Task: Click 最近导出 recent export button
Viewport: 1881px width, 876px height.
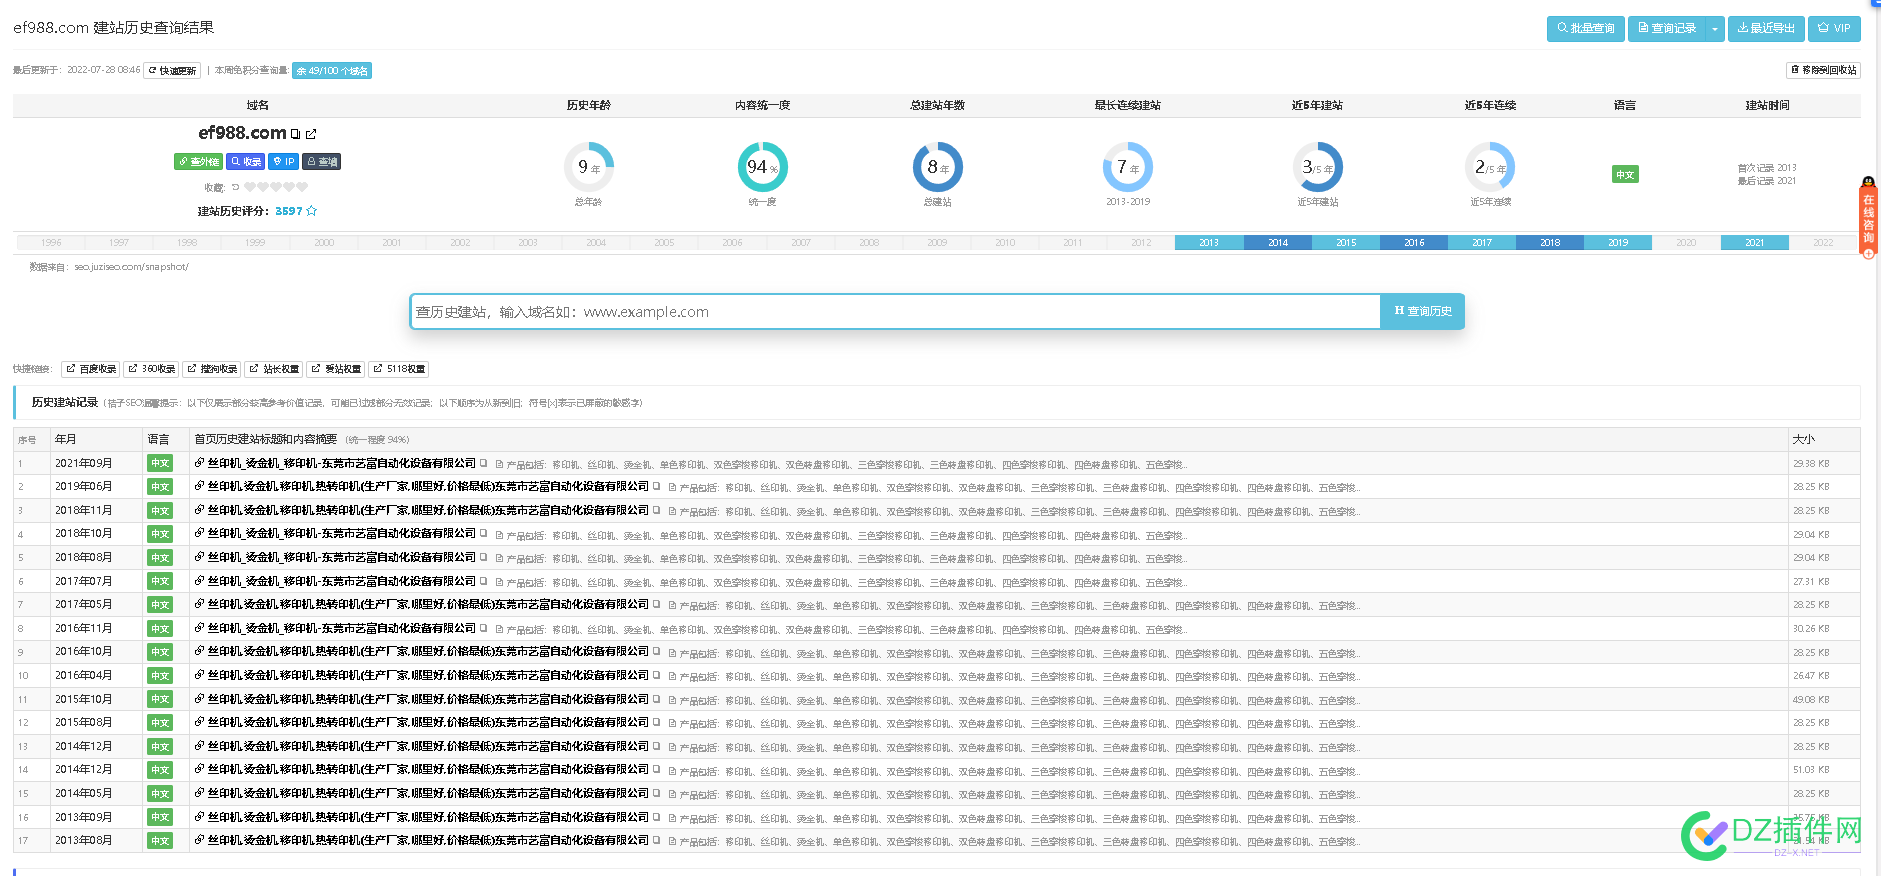Action: [1766, 28]
